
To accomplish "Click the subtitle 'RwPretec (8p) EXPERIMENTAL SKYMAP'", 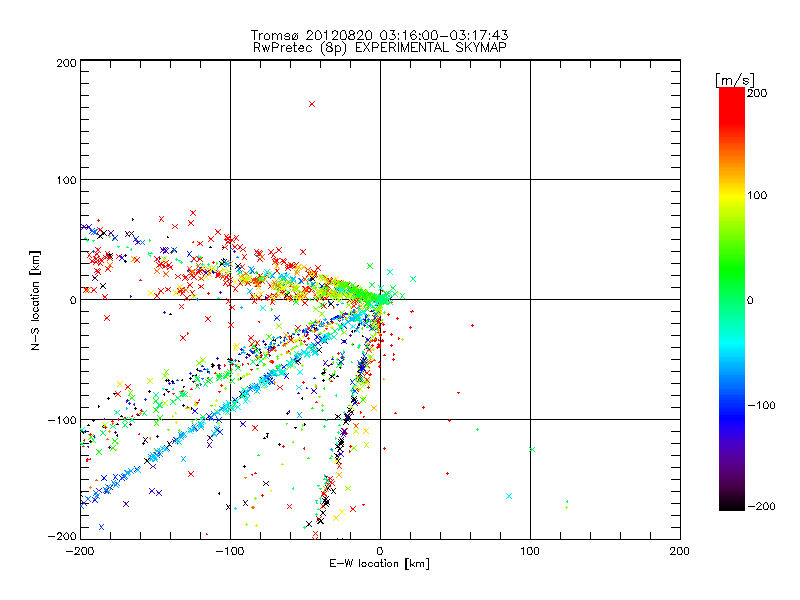I will tap(380, 47).
